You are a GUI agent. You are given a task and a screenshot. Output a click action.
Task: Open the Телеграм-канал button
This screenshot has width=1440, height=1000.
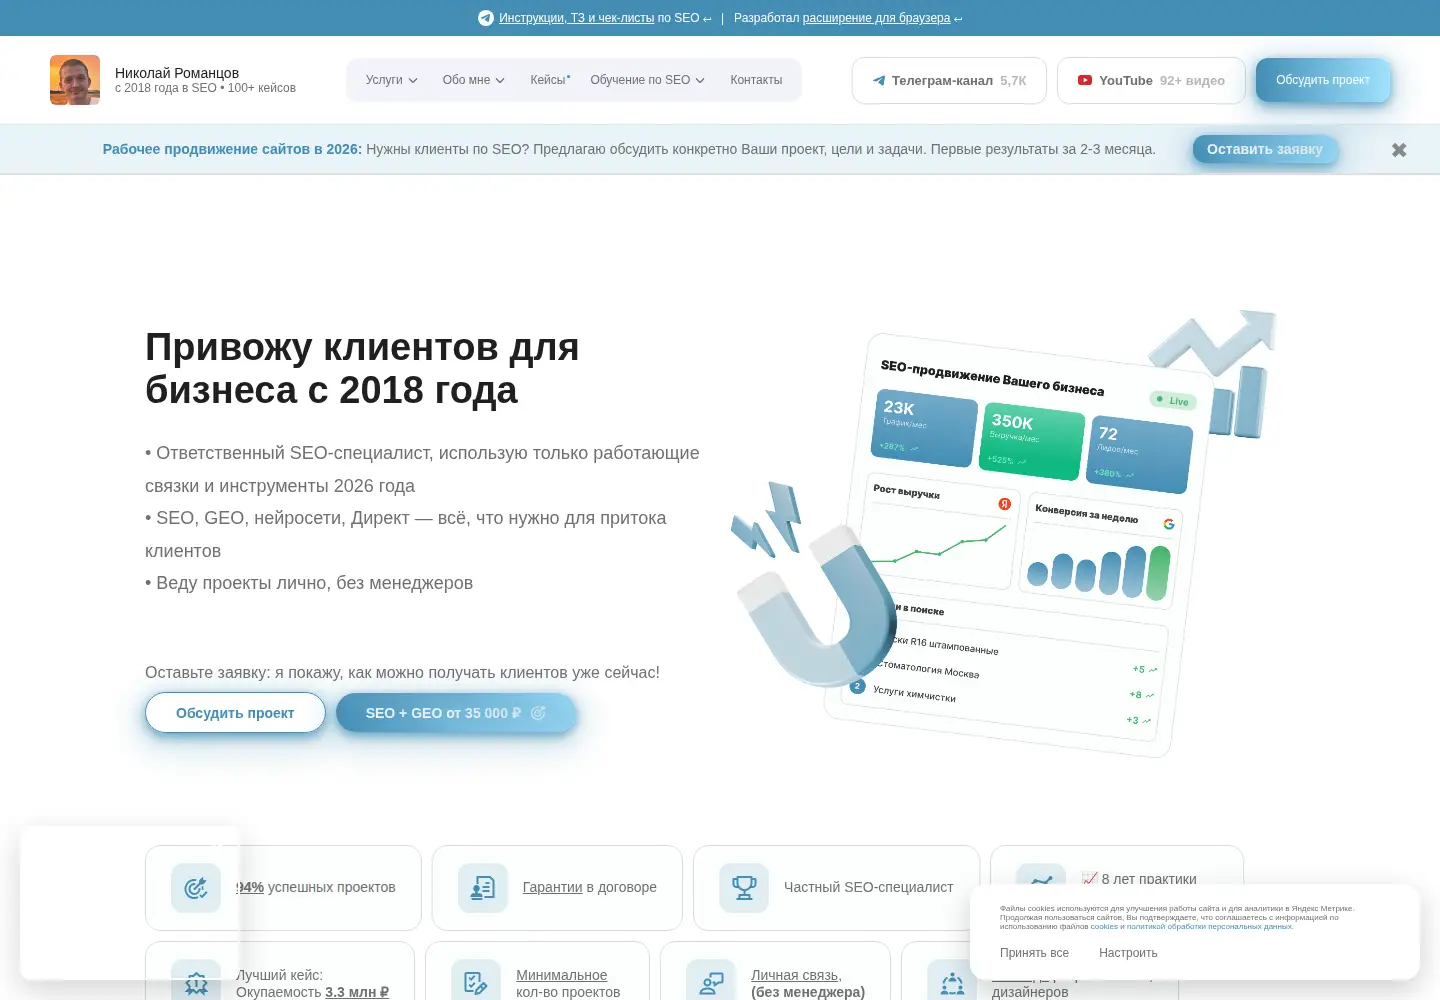click(x=949, y=81)
